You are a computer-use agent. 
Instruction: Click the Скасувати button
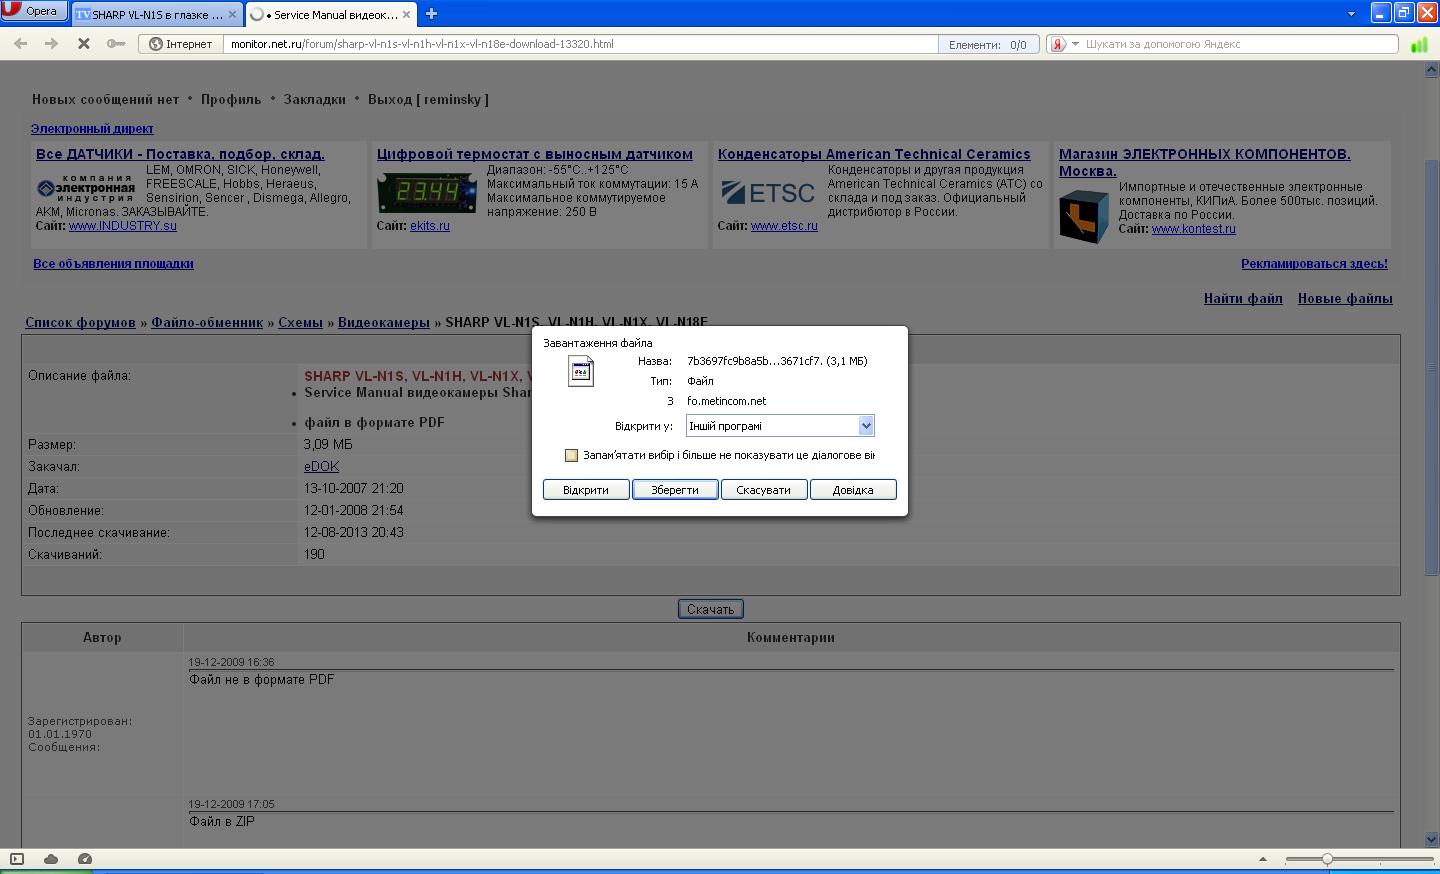tap(763, 490)
